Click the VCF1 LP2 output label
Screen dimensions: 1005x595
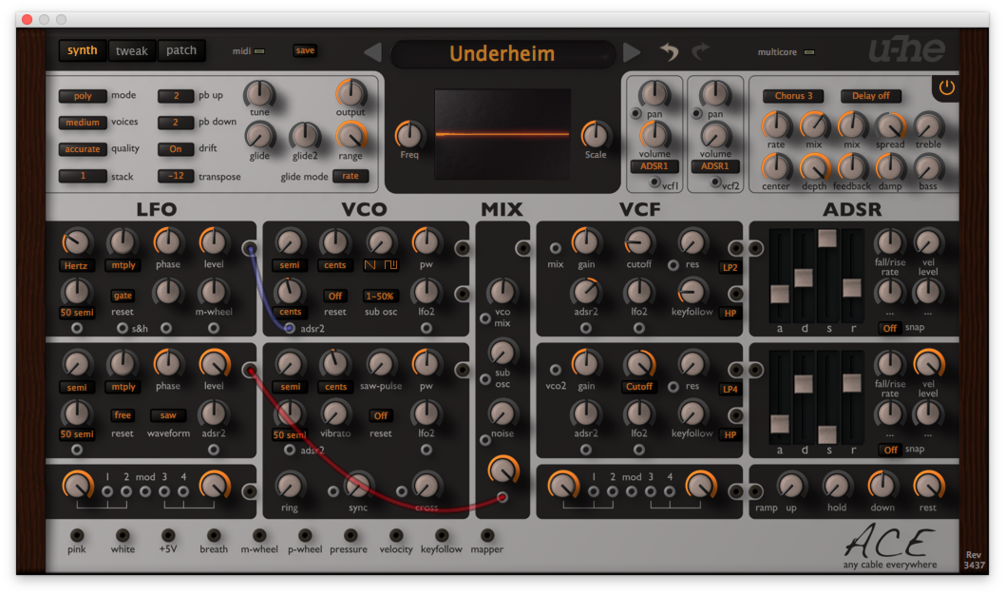coord(730,267)
